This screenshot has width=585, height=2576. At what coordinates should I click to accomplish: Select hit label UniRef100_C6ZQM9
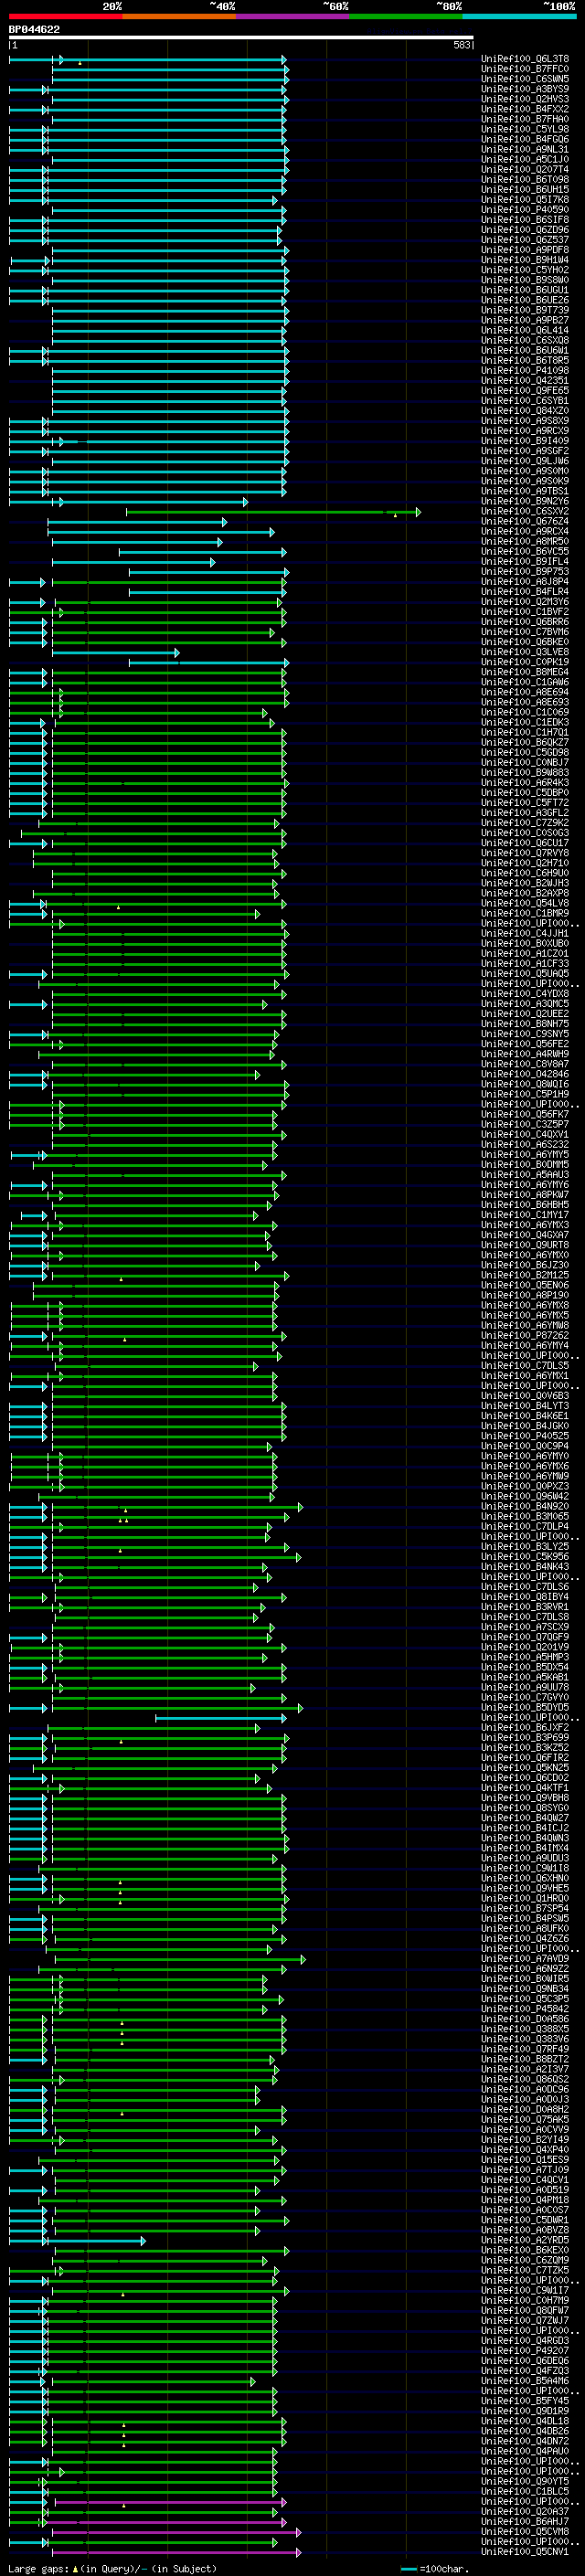(x=525, y=2260)
